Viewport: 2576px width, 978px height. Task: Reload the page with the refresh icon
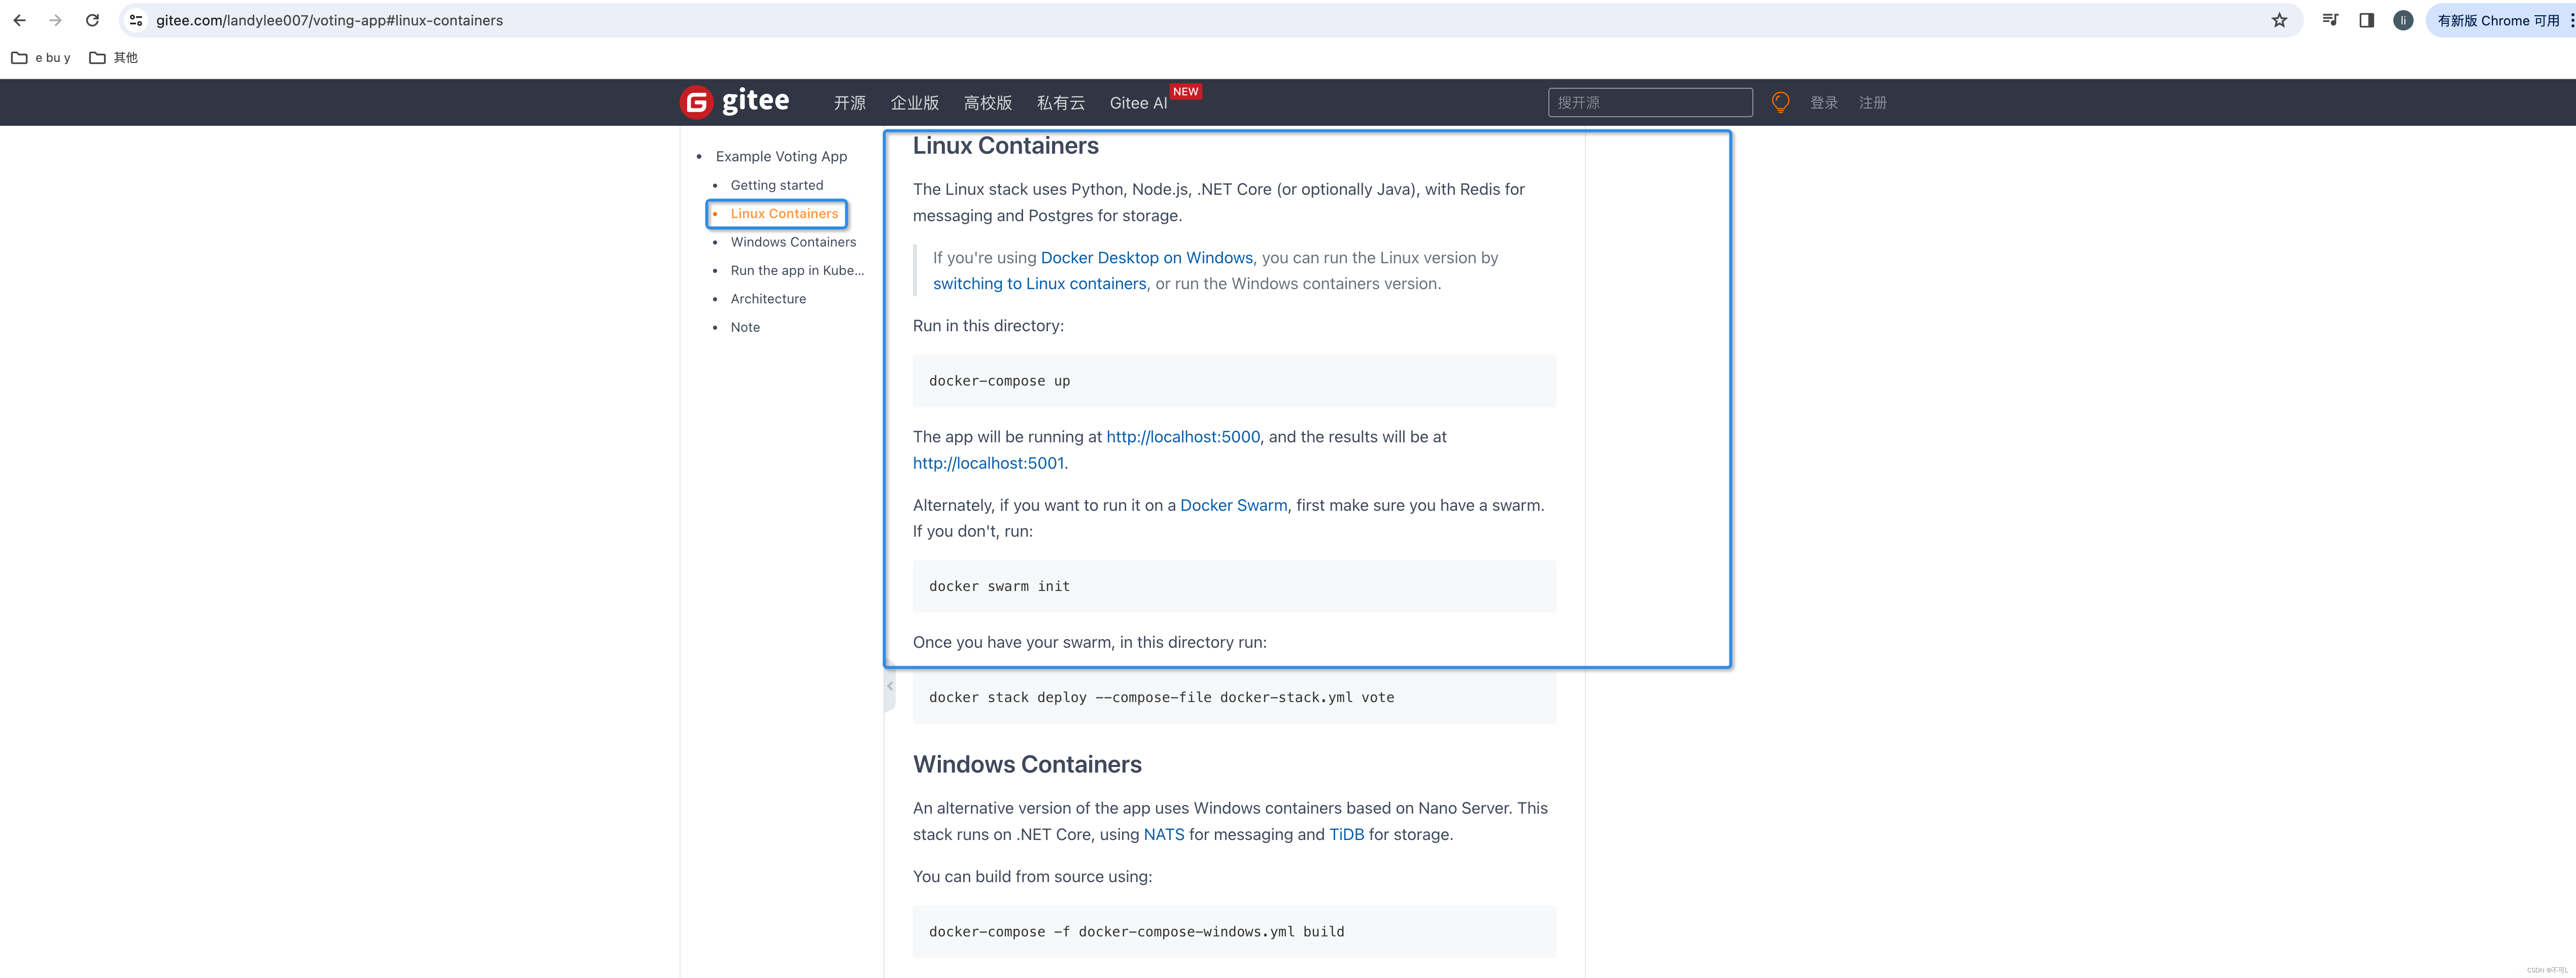click(x=92, y=20)
